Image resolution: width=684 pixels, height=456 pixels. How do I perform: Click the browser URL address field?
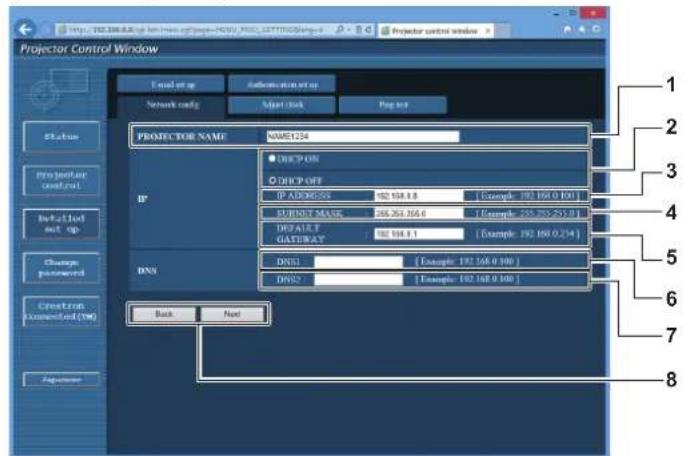point(195,30)
